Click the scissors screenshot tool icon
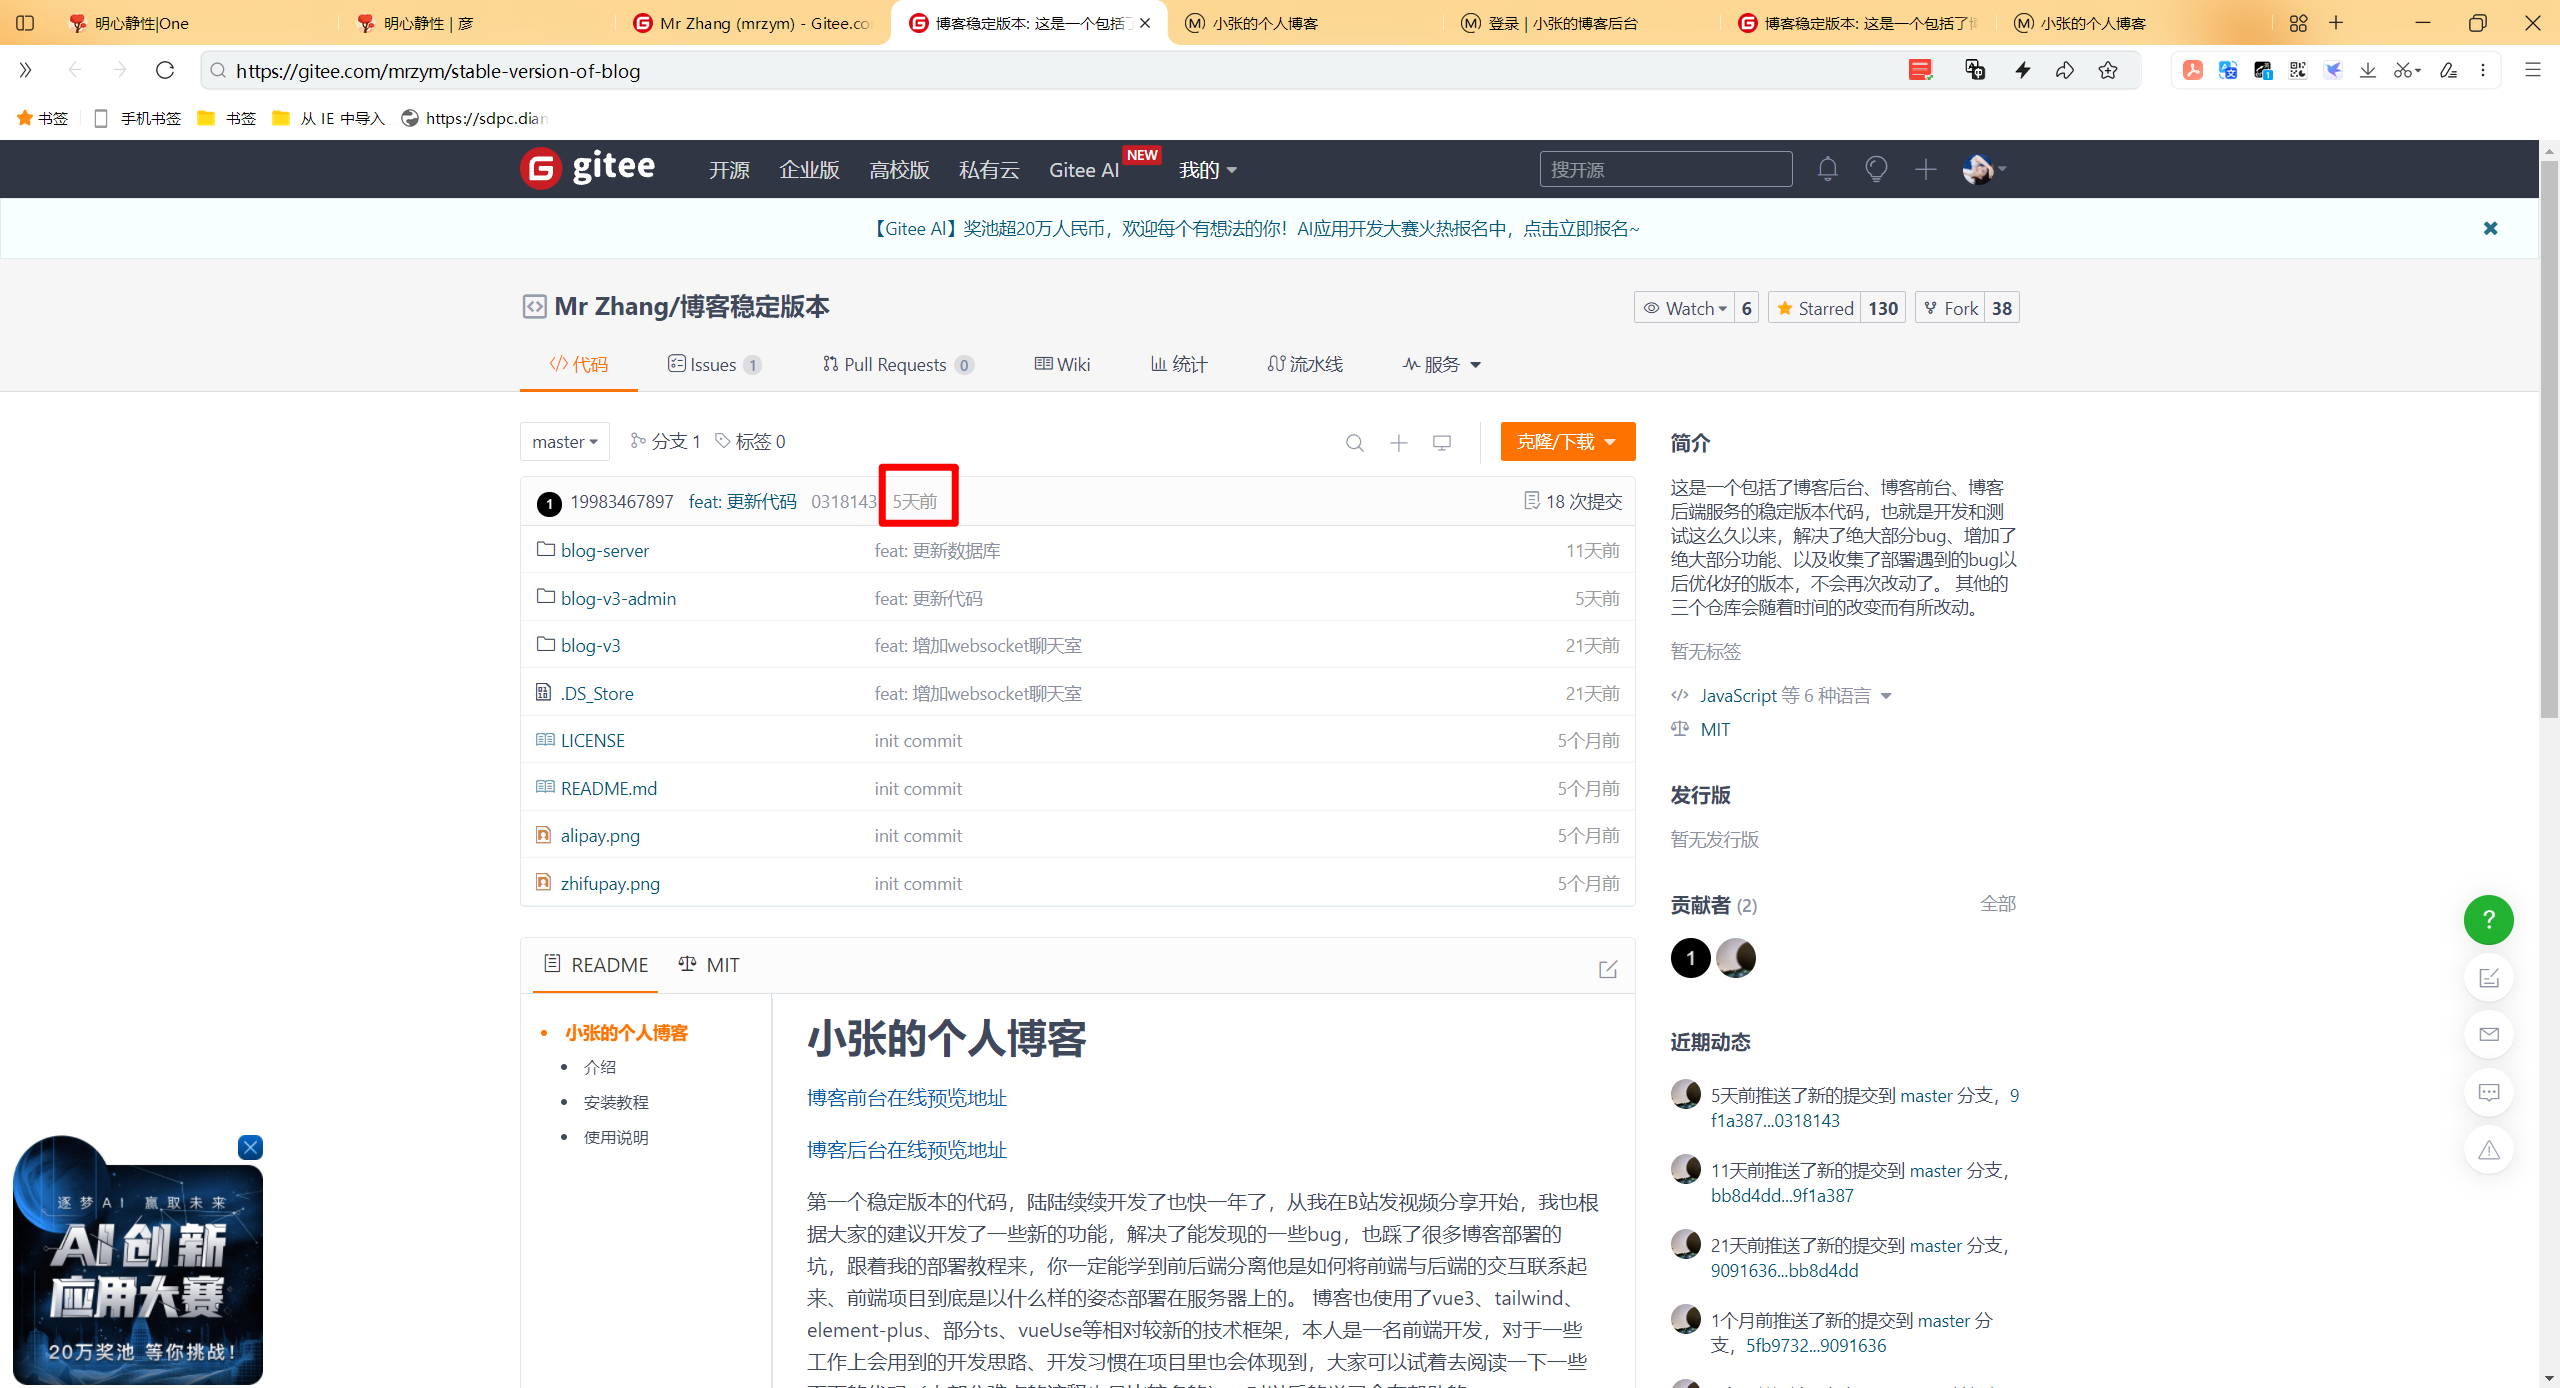Image resolution: width=2560 pixels, height=1388 pixels. click(2402, 70)
